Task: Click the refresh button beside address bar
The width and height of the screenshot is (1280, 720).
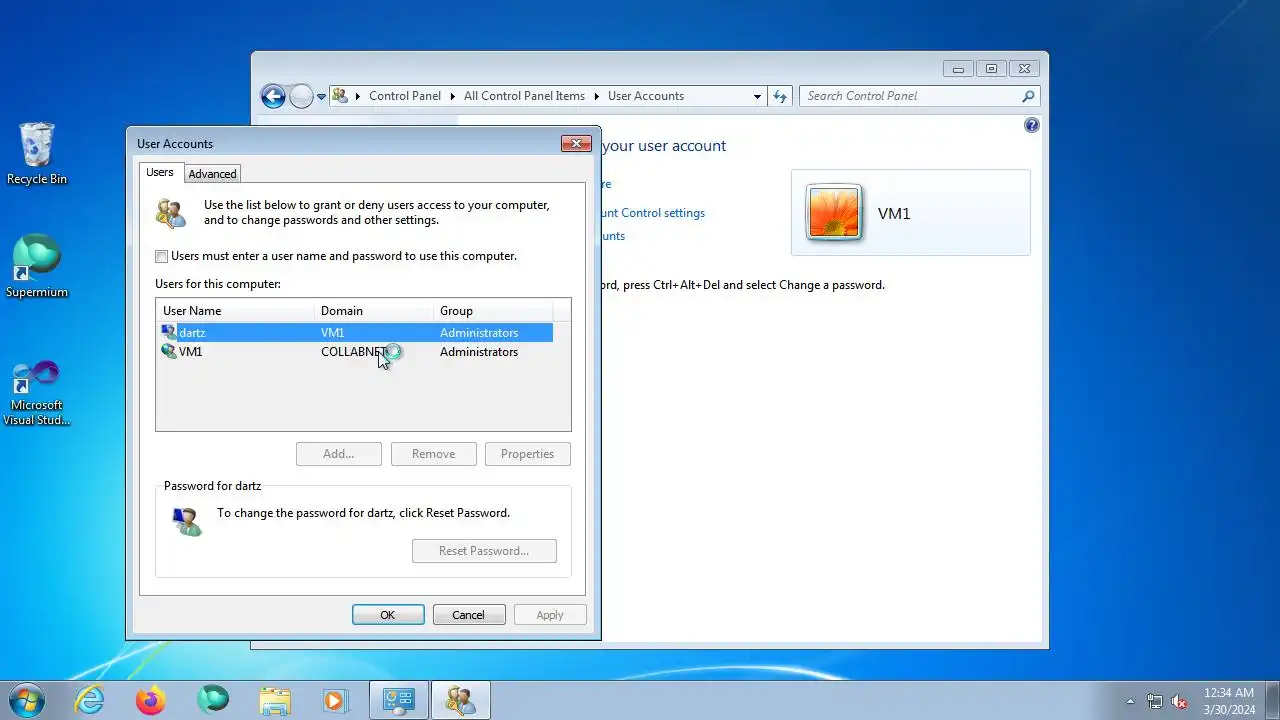Action: (780, 96)
